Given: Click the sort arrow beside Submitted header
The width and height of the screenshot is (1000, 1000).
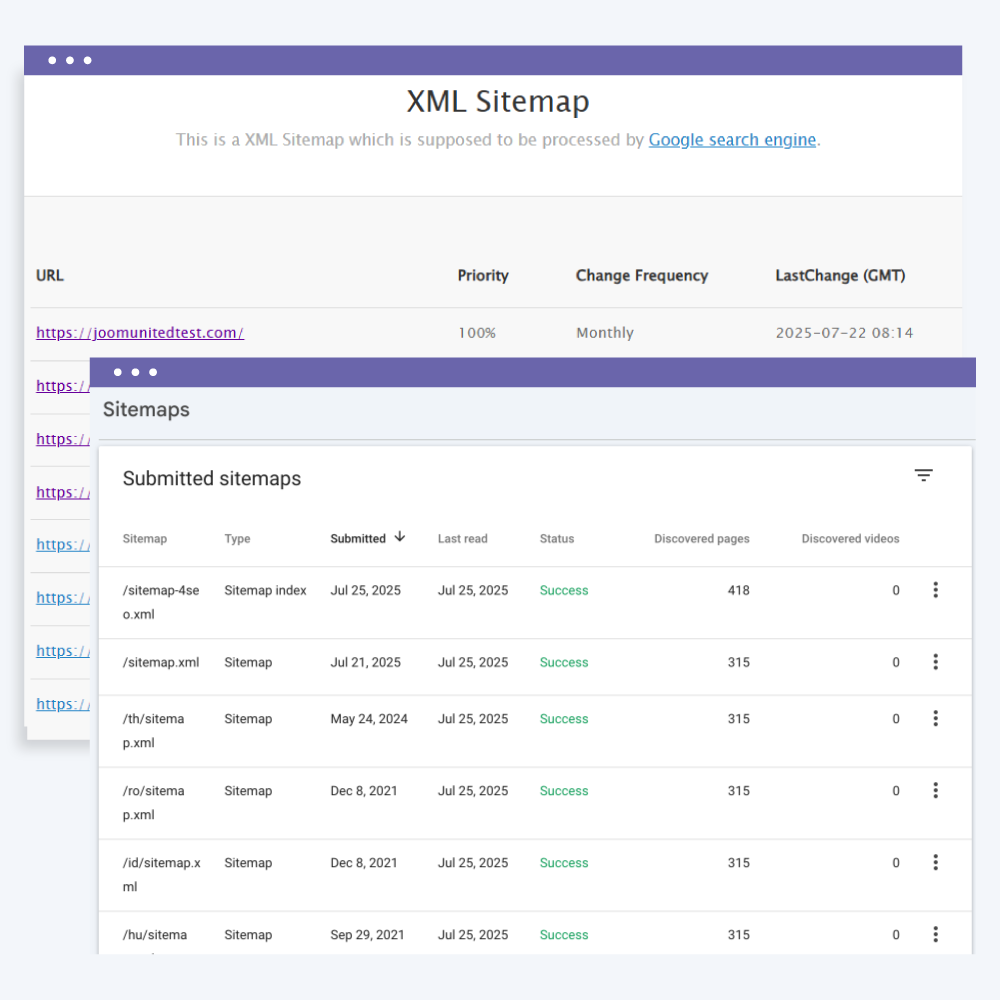Looking at the screenshot, I should [399, 537].
